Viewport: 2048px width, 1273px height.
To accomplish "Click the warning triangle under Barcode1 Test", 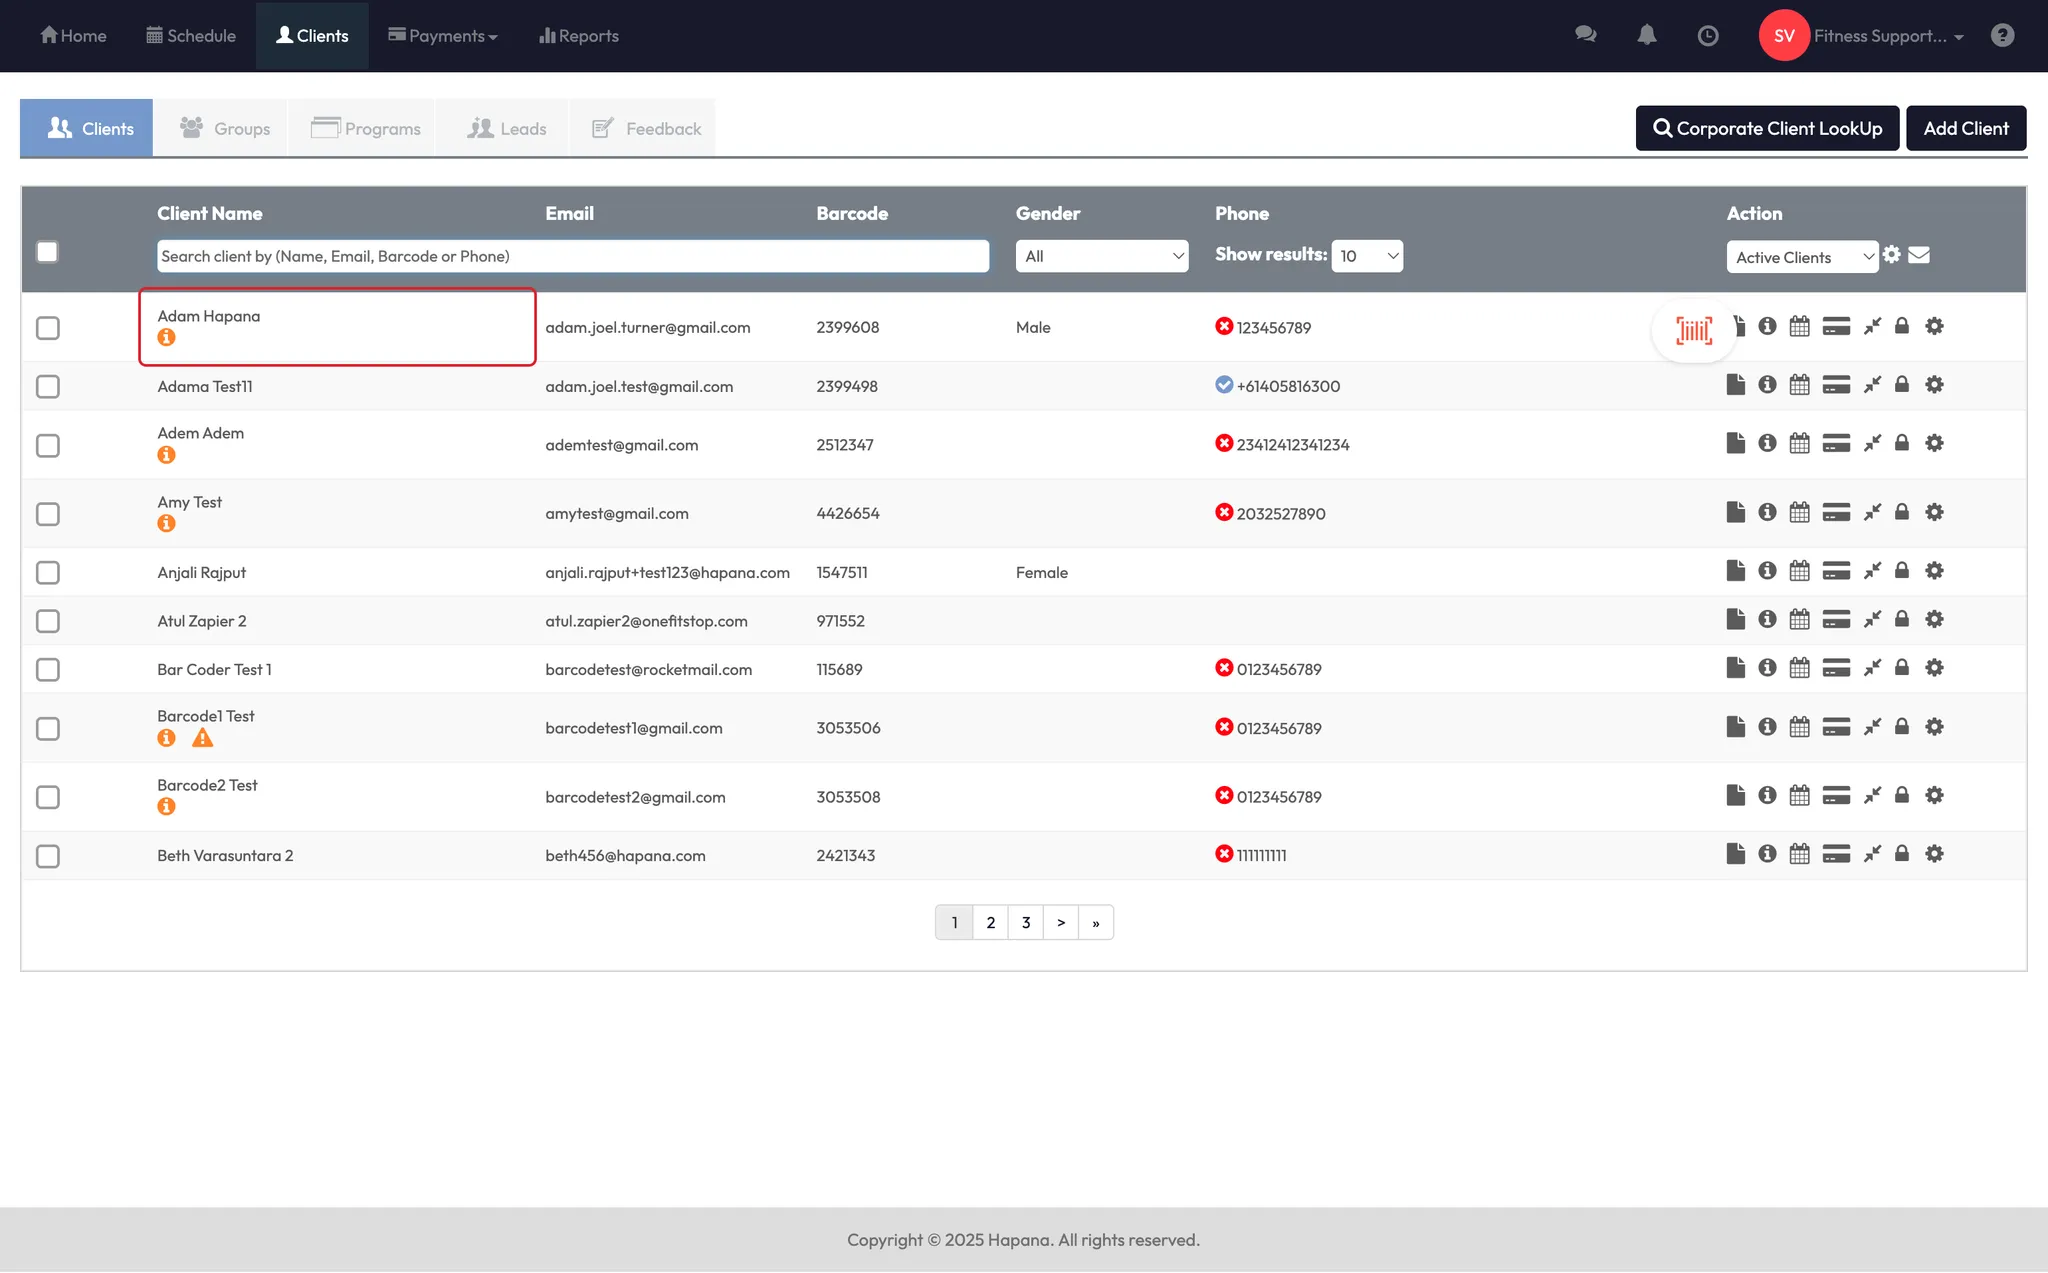I will (203, 739).
